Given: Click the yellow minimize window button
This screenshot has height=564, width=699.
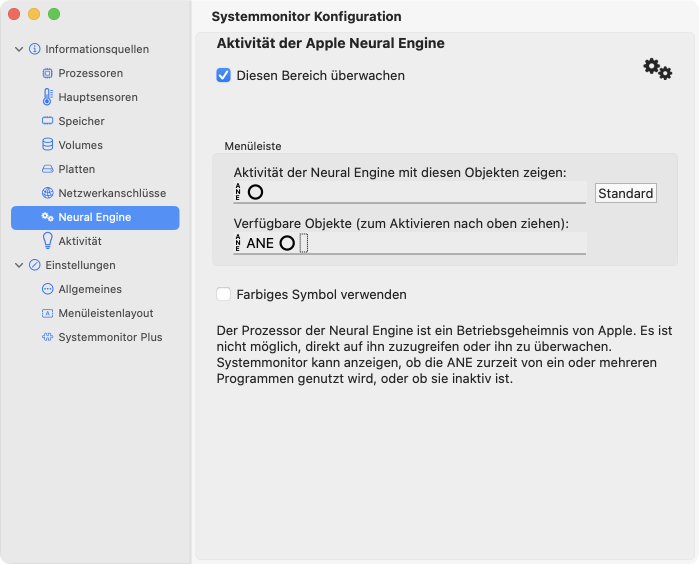Looking at the screenshot, I should tap(34, 14).
